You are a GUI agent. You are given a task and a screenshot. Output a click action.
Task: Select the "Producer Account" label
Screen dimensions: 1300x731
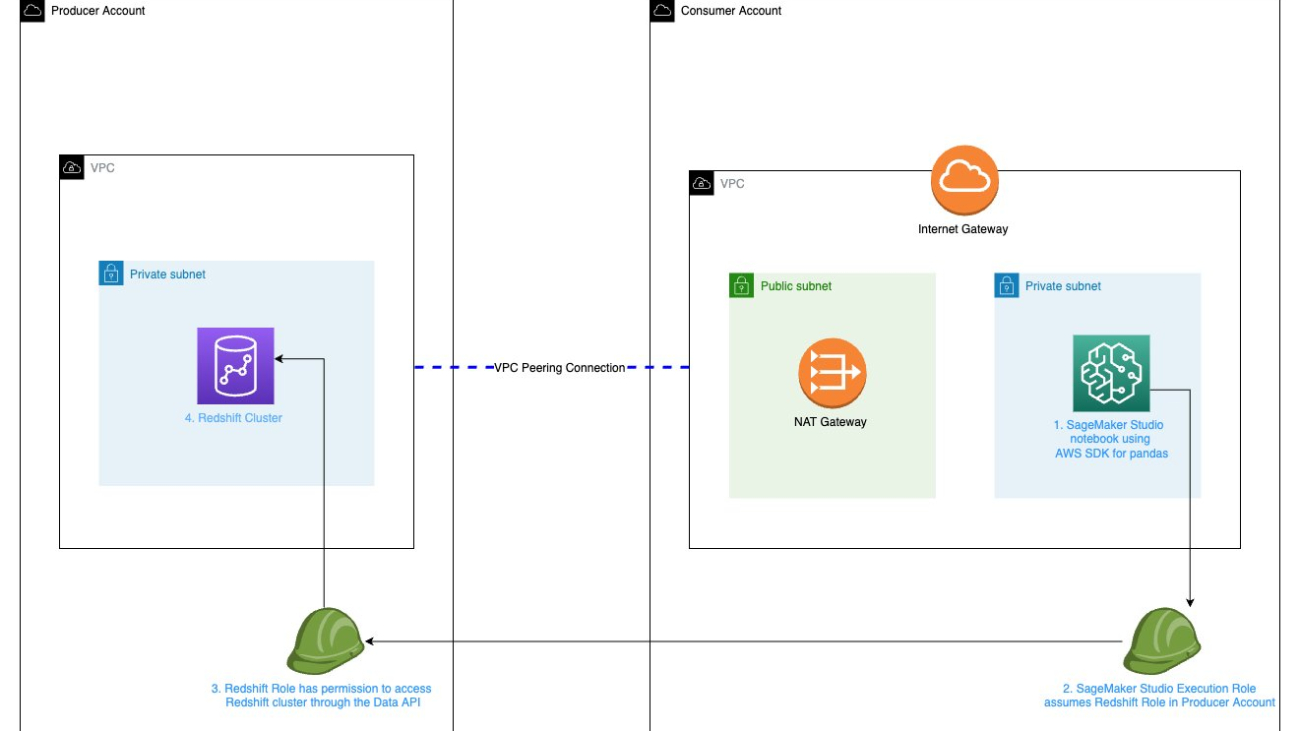(x=98, y=11)
